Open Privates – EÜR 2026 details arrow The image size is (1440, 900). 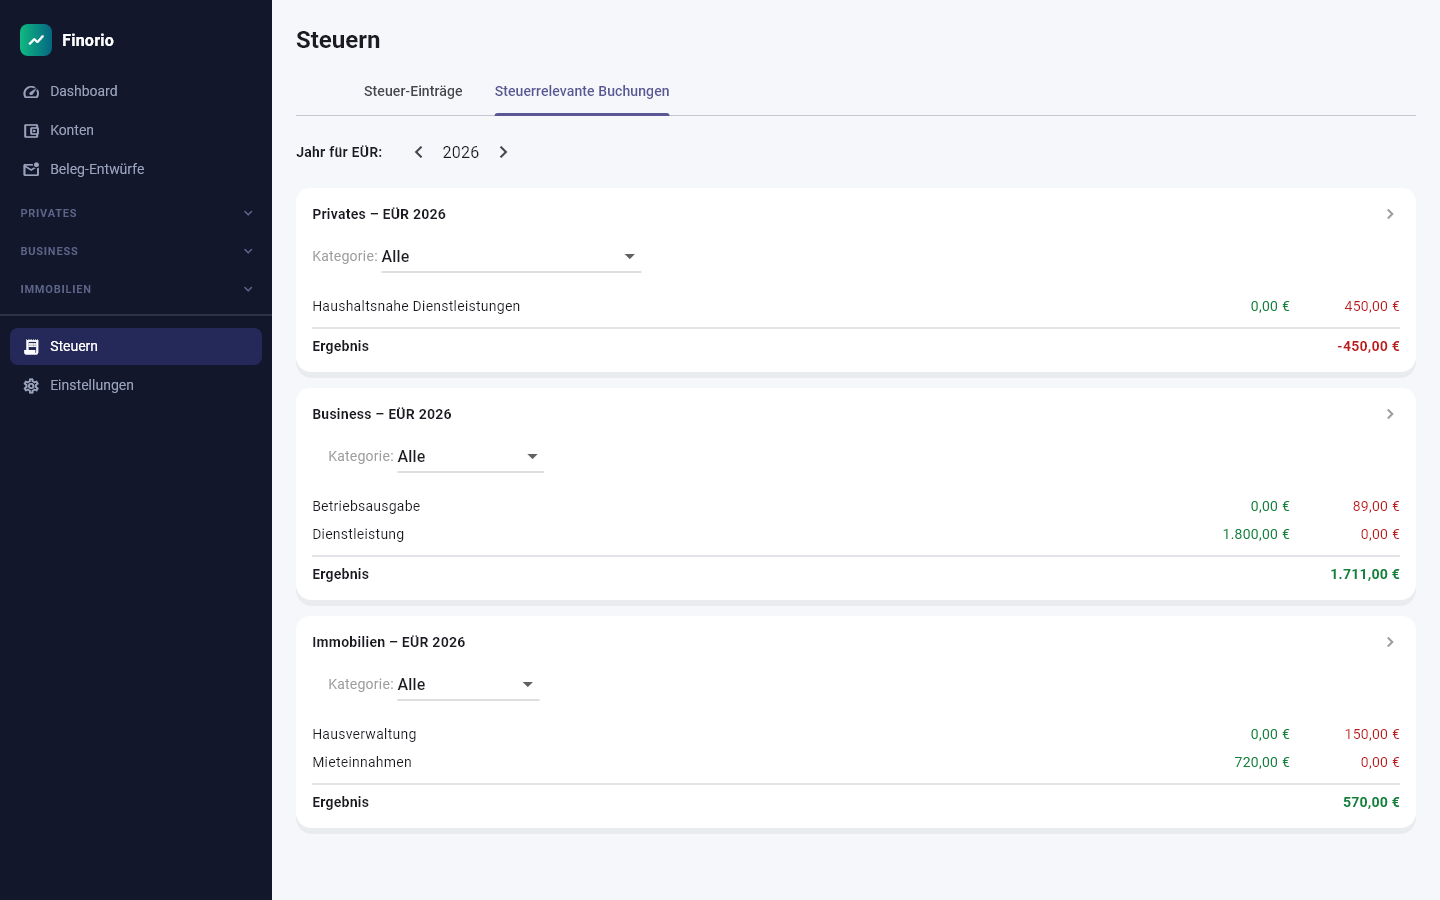1390,214
